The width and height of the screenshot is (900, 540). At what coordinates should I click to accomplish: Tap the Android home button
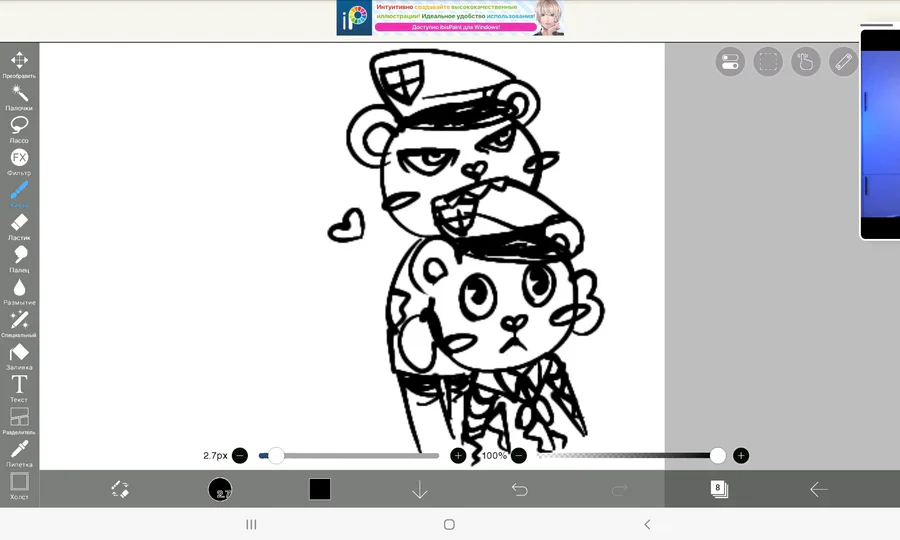[x=449, y=525]
